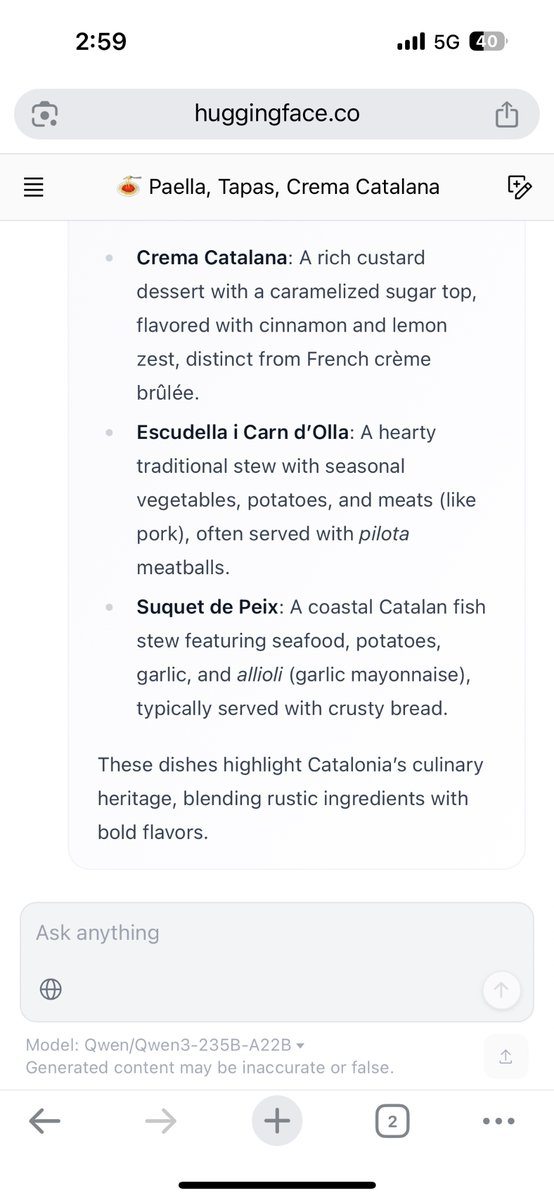Image resolution: width=554 pixels, height=1200 pixels.
Task: Open browser three-dot more menu
Action: [x=498, y=1122]
